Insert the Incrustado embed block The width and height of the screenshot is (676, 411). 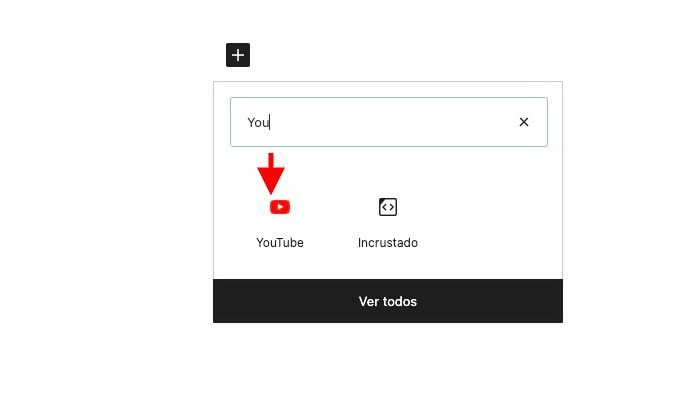[x=388, y=223]
